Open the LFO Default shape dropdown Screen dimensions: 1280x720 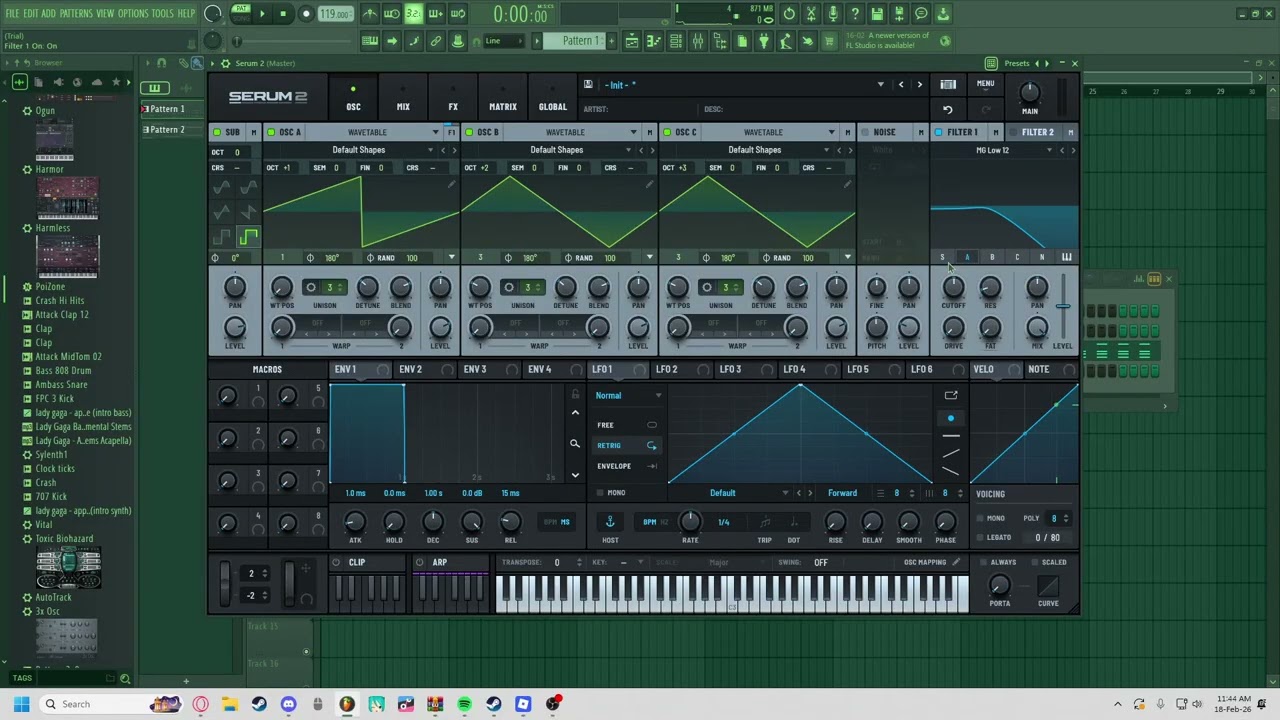733,493
